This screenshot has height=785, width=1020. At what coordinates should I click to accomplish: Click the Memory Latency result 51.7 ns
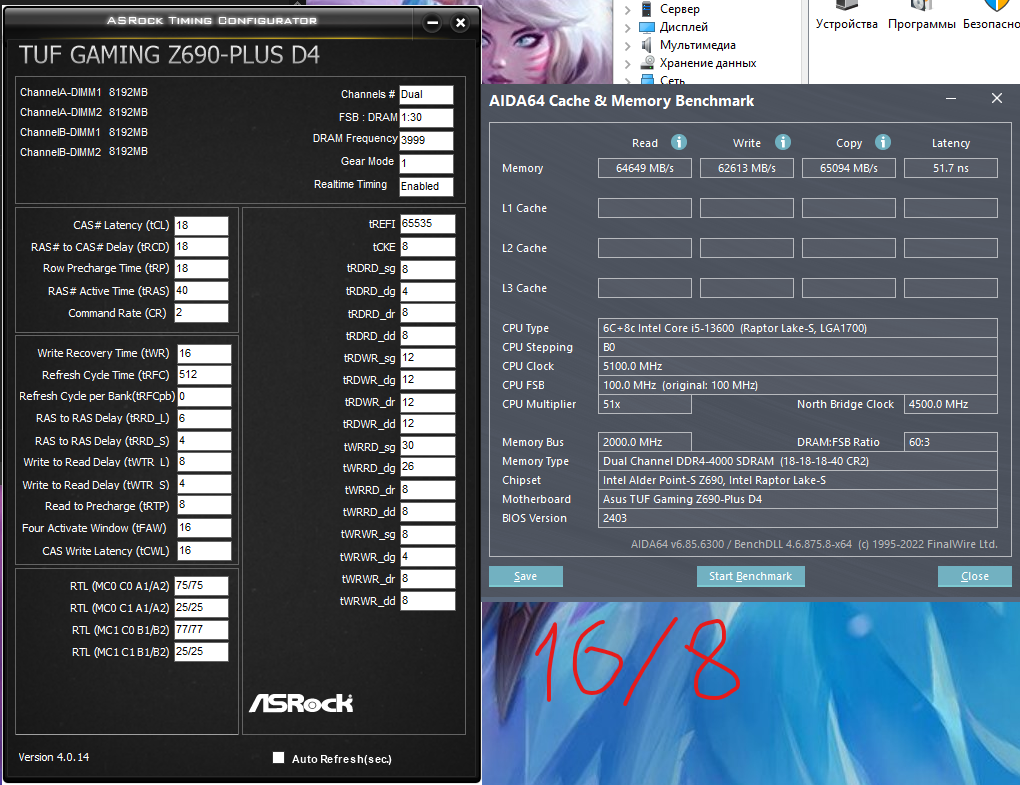950,168
